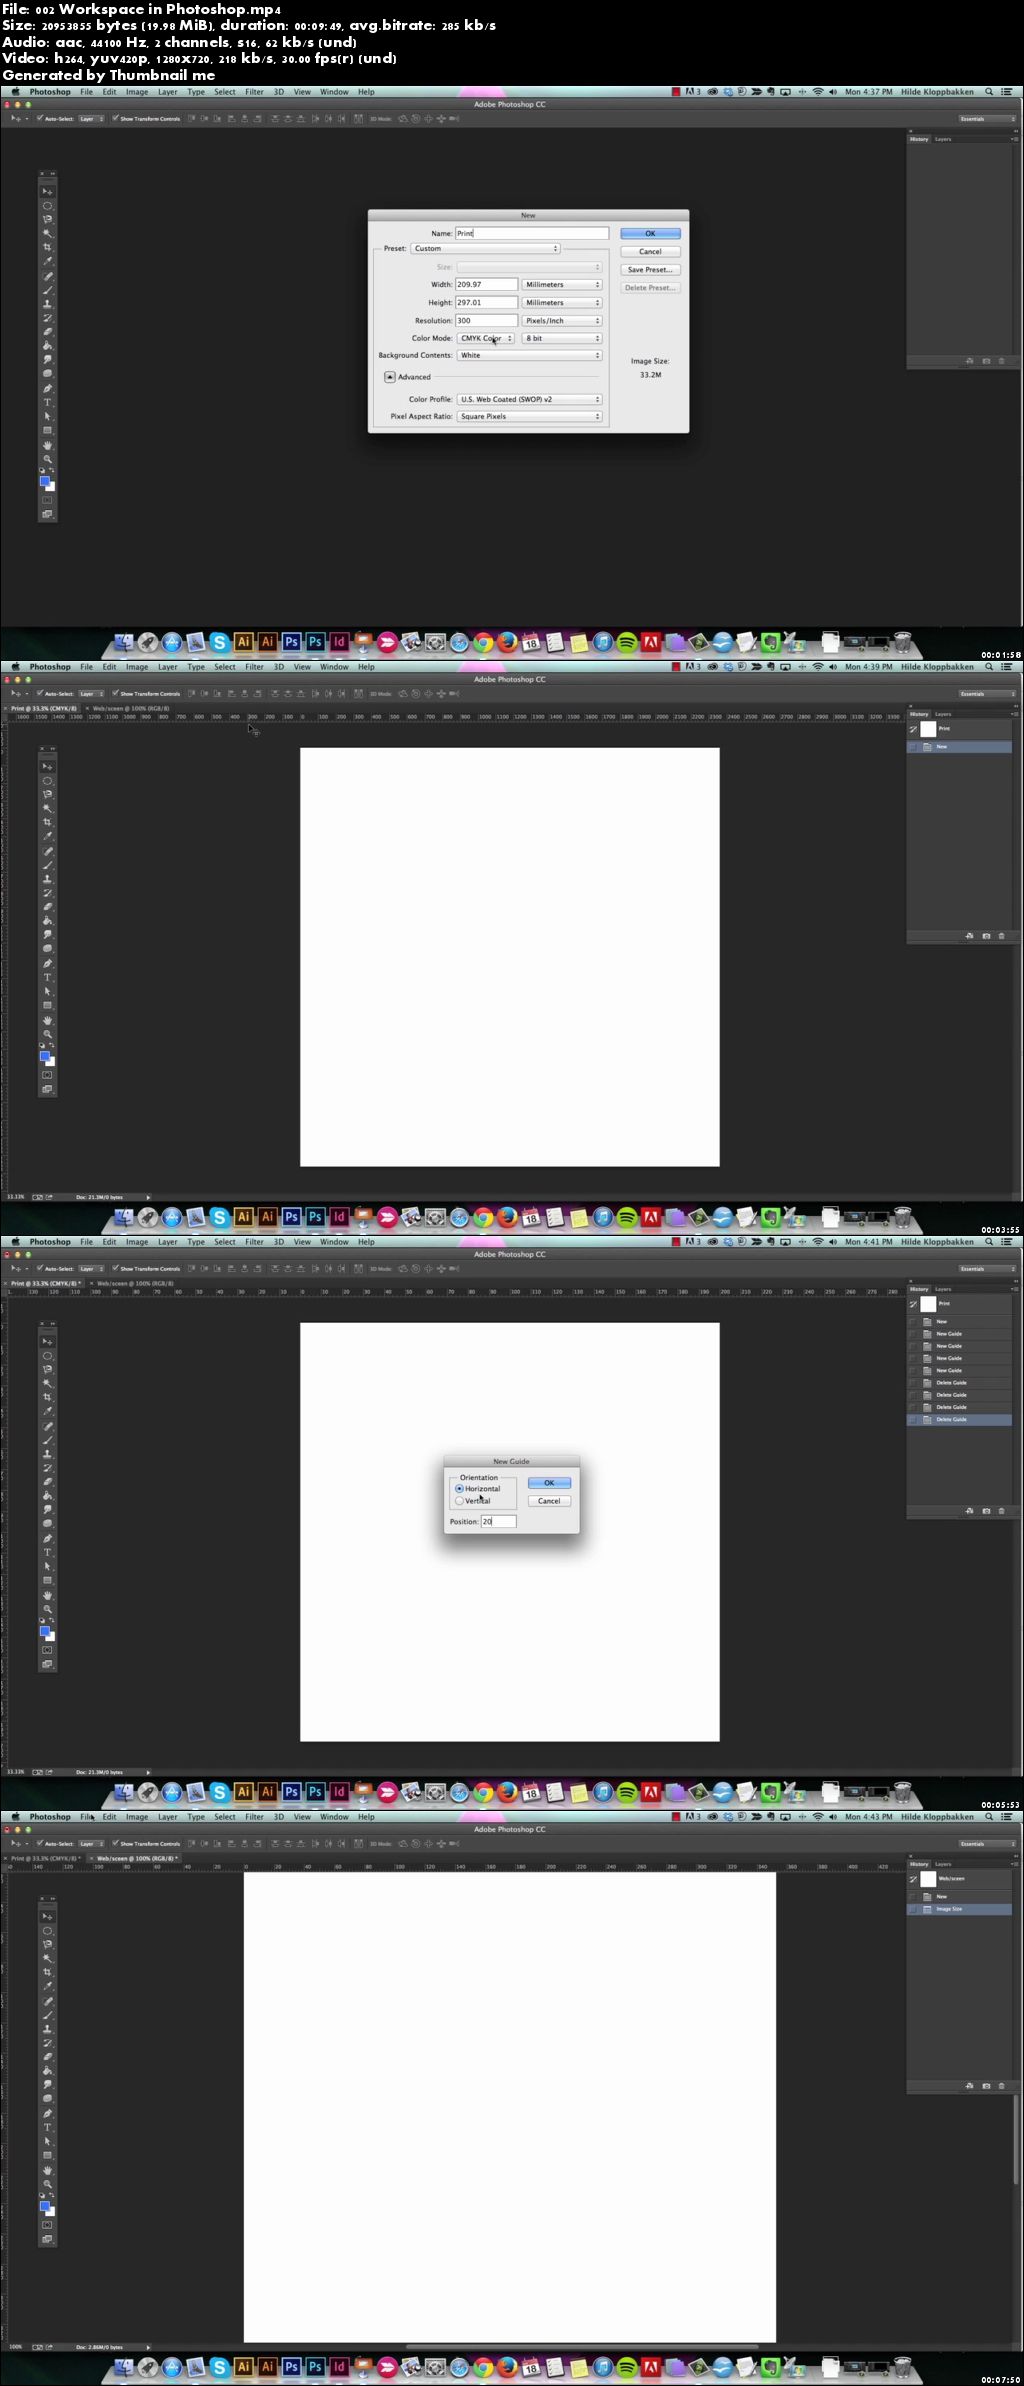This screenshot has height=2386, width=1024.
Task: Select the Paint Bucket tool in the 4:43 PM frame
Action: click(47, 2071)
